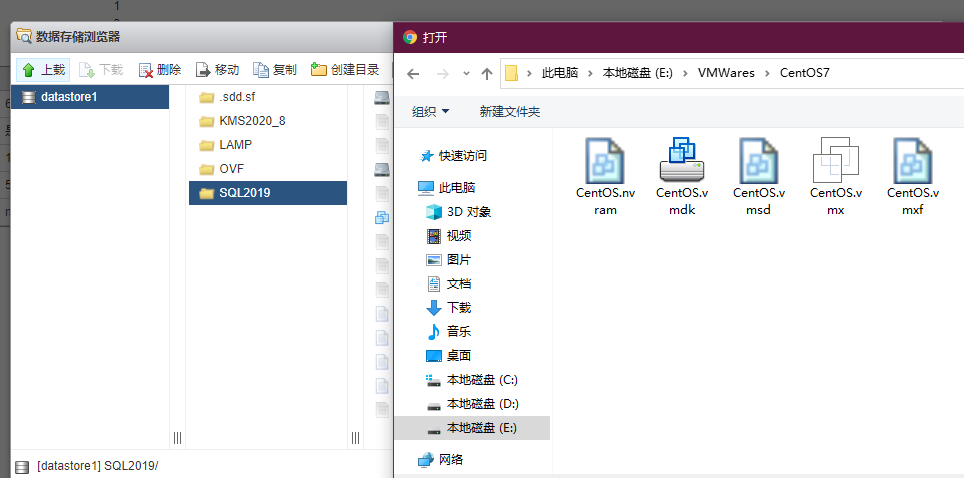Open 文档 (Documents) in the sidebar
The width and height of the screenshot is (964, 478).
click(x=449, y=284)
